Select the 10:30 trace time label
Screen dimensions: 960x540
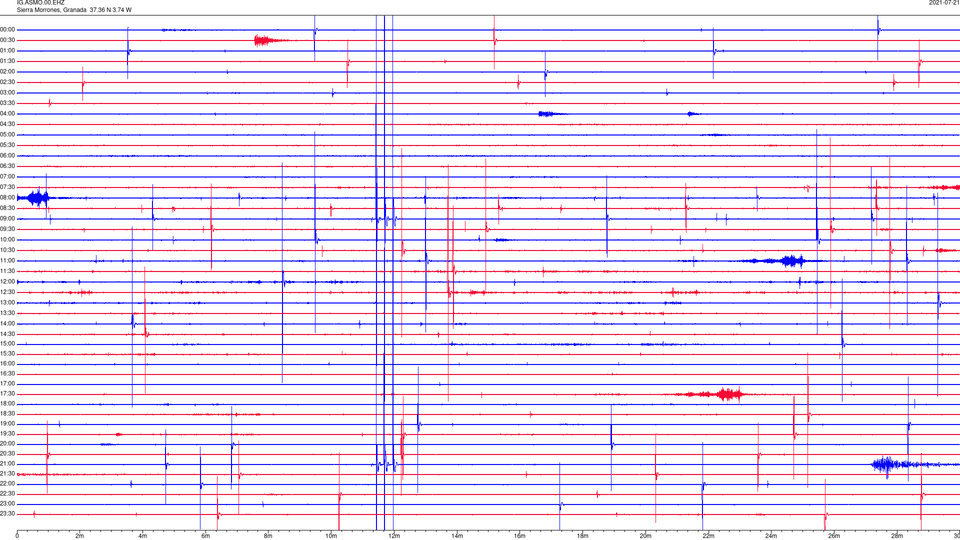[8, 250]
